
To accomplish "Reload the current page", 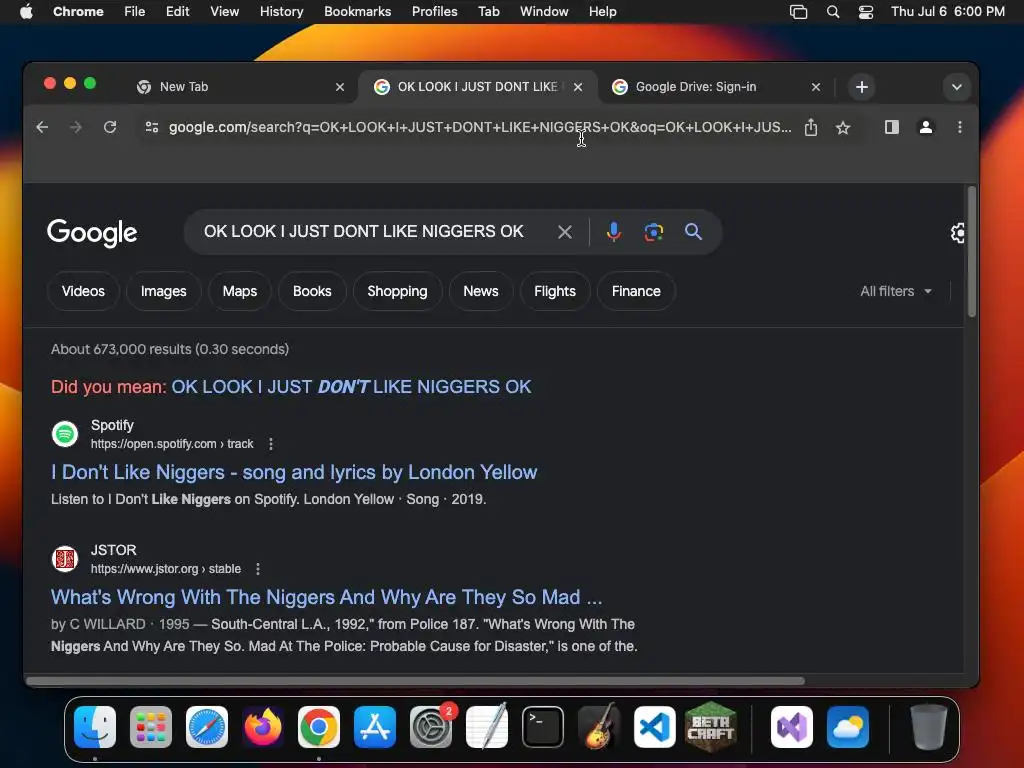I will [x=110, y=127].
